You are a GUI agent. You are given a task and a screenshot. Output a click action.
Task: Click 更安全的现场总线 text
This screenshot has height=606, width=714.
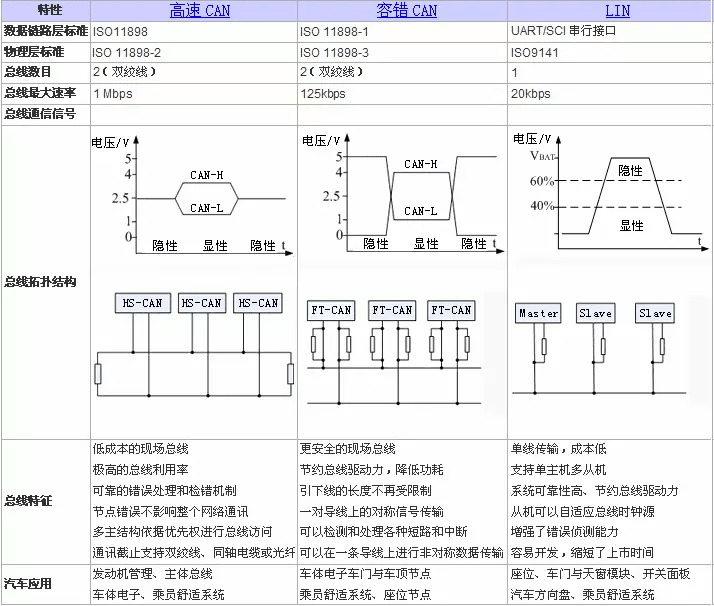(x=347, y=449)
